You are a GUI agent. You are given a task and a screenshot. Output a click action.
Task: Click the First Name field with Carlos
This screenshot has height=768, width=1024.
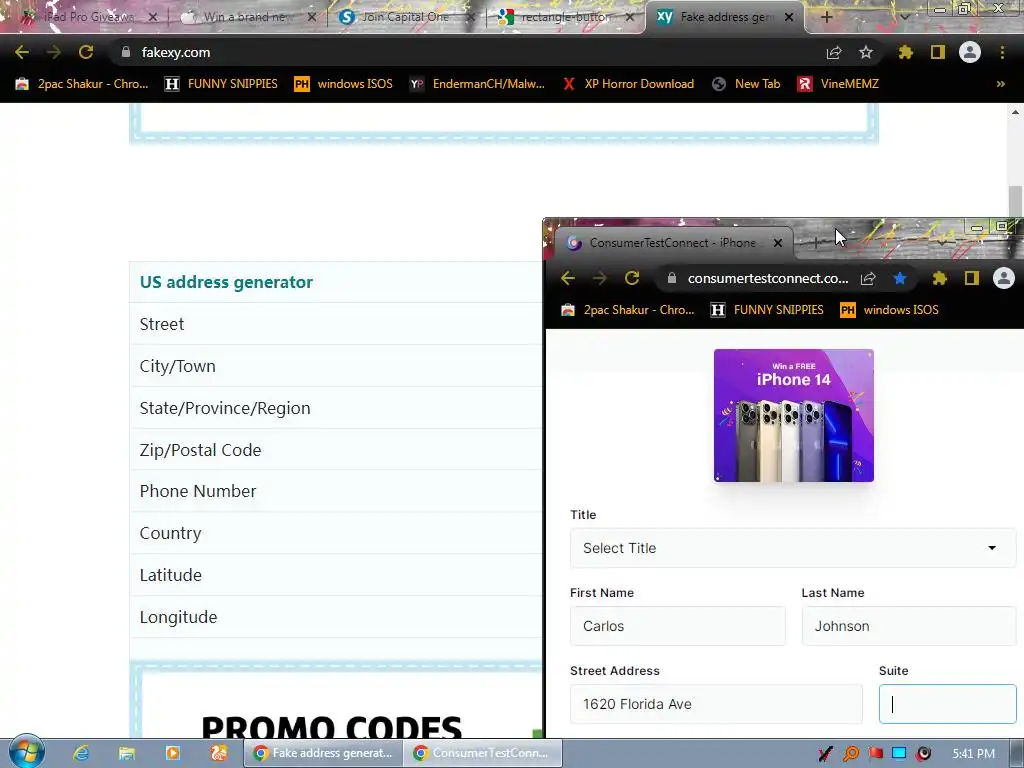pyautogui.click(x=677, y=626)
